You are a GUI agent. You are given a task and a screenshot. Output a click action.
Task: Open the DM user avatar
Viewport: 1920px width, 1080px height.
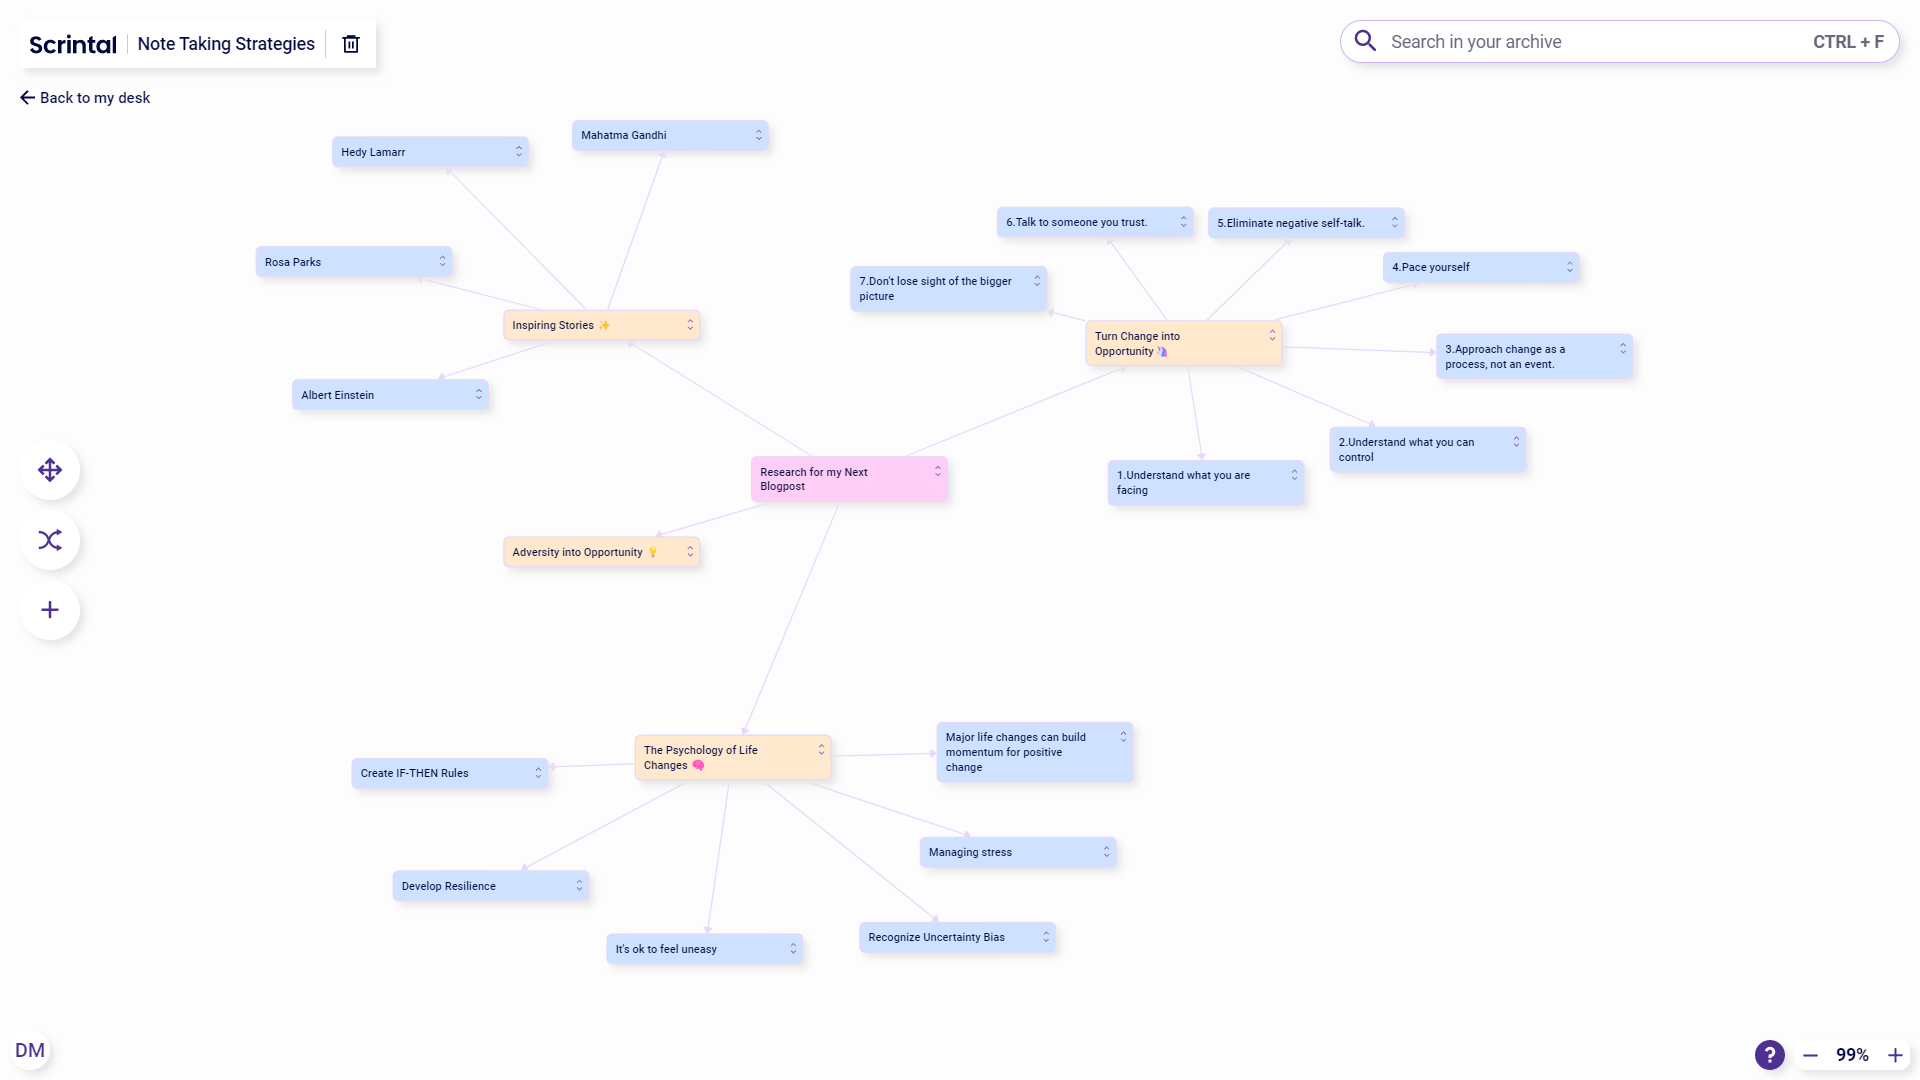click(30, 1050)
